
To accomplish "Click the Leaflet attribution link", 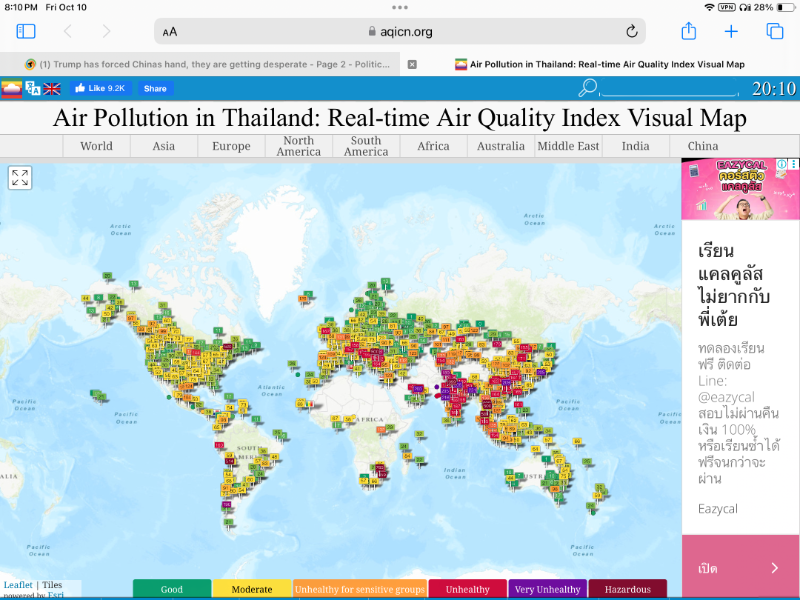I will 17,584.
